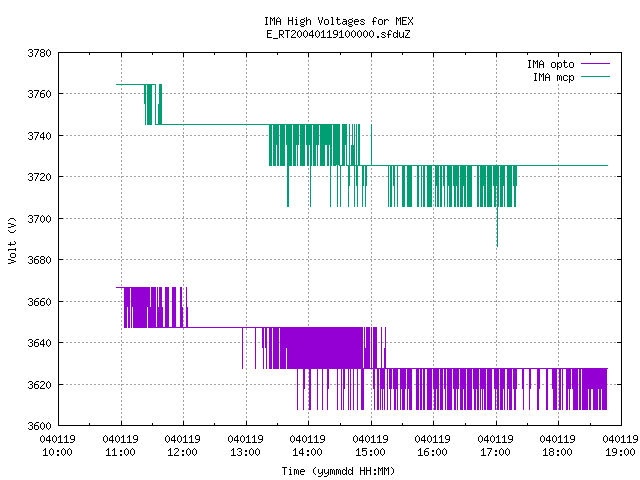Click the 040119 13:00 time tick label
The image size is (640, 480).
click(245, 446)
